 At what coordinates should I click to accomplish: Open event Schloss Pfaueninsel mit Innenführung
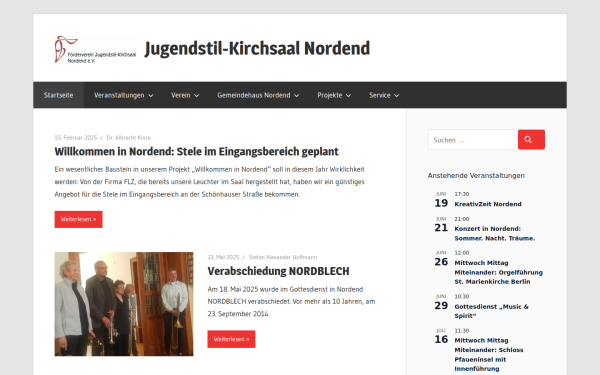pos(489,355)
